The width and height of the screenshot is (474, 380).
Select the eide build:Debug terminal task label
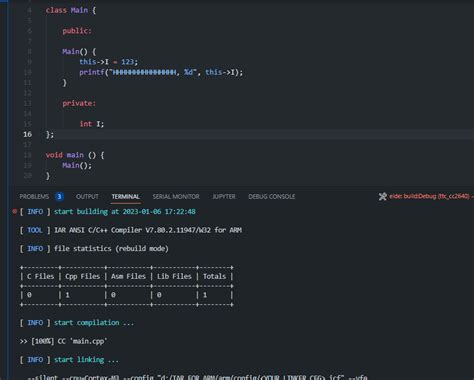pos(431,196)
